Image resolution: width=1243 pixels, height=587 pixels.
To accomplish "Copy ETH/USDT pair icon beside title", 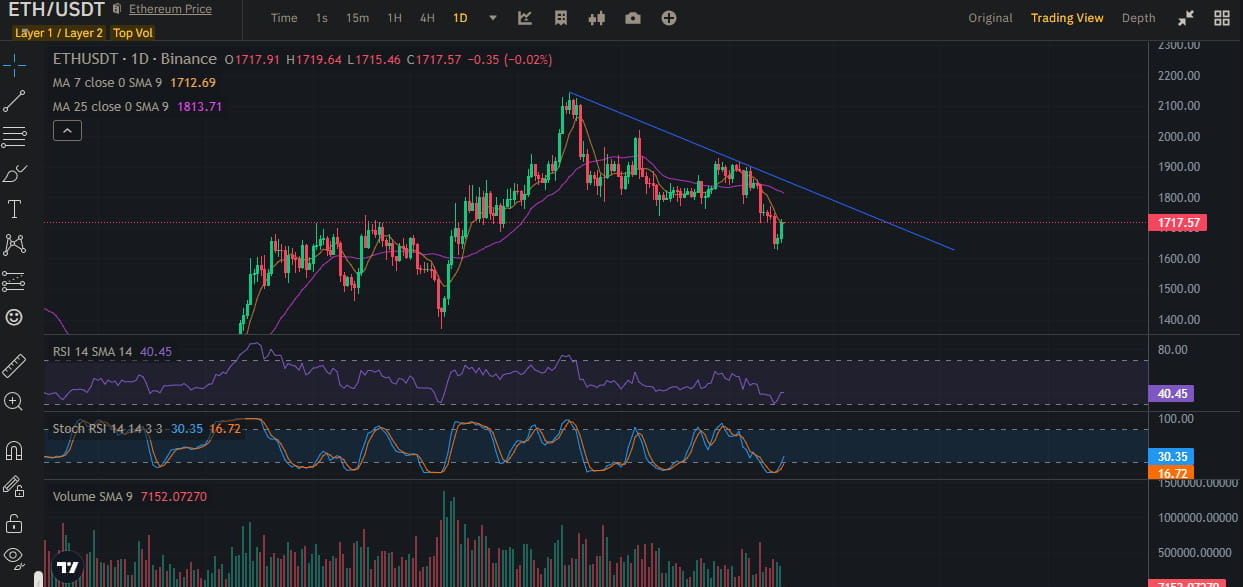I will pos(118,9).
